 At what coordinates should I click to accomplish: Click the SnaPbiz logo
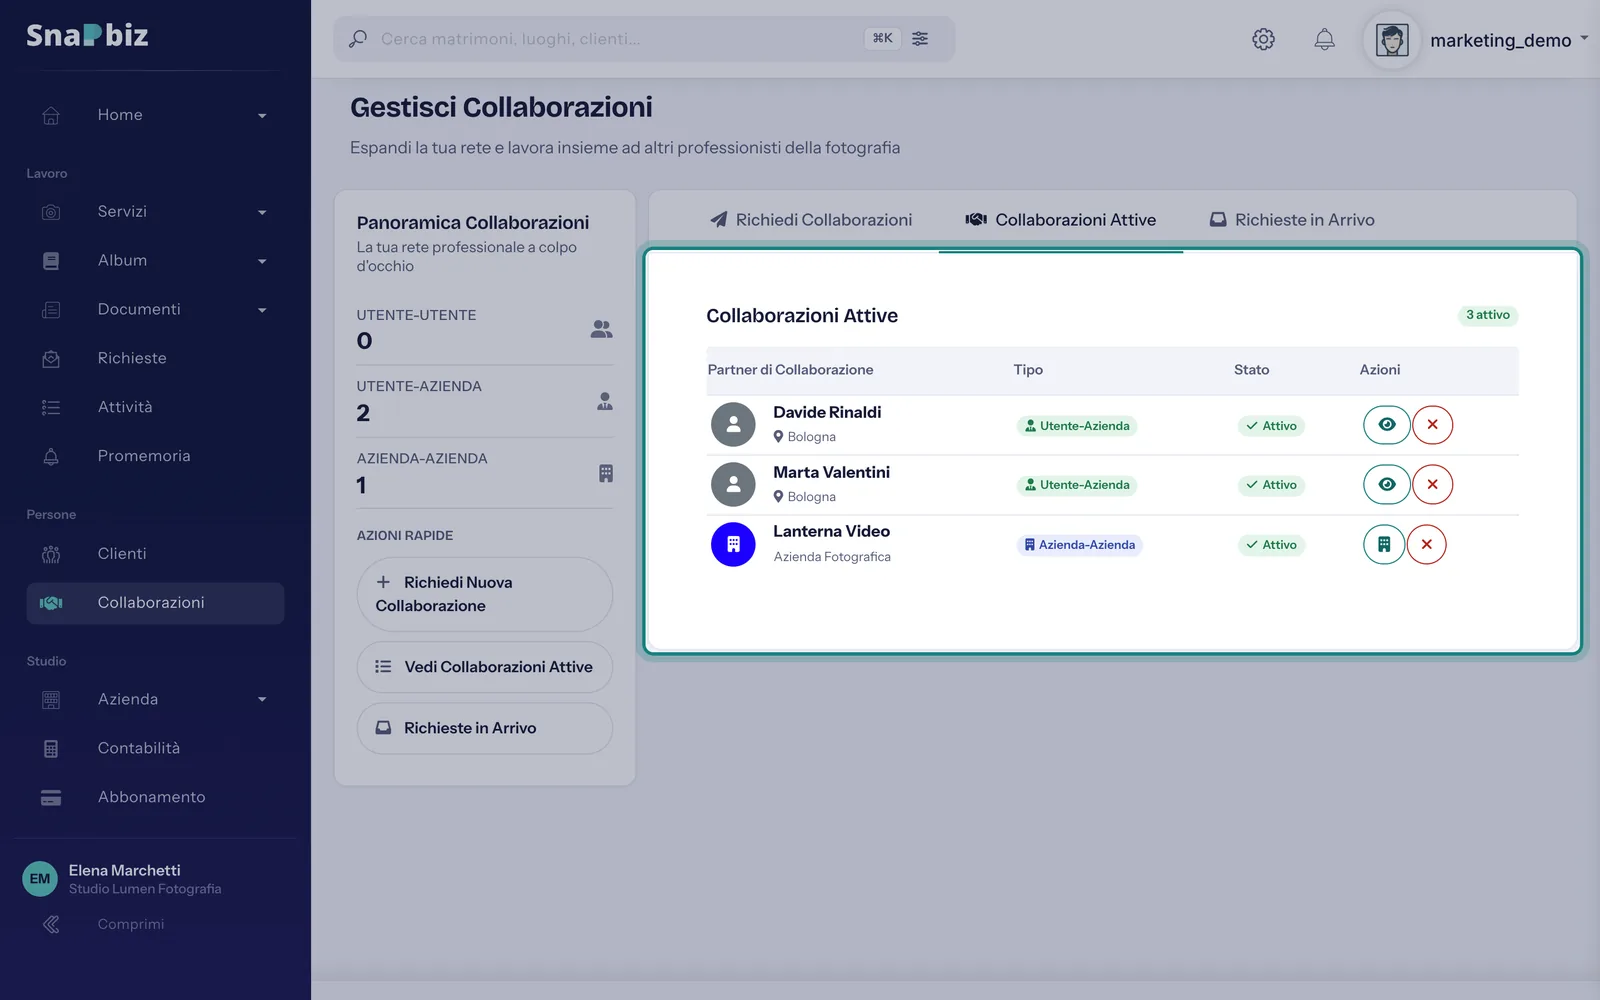(87, 35)
